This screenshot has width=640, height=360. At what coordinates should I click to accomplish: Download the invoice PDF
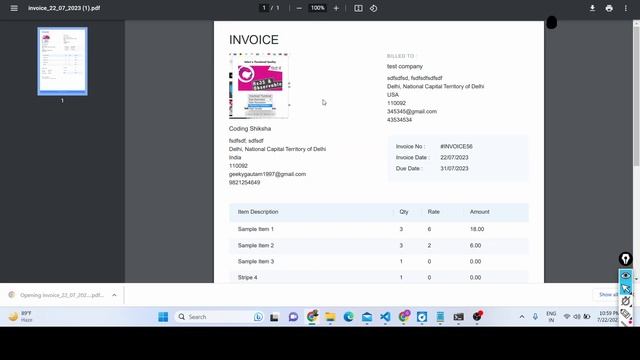pyautogui.click(x=592, y=8)
